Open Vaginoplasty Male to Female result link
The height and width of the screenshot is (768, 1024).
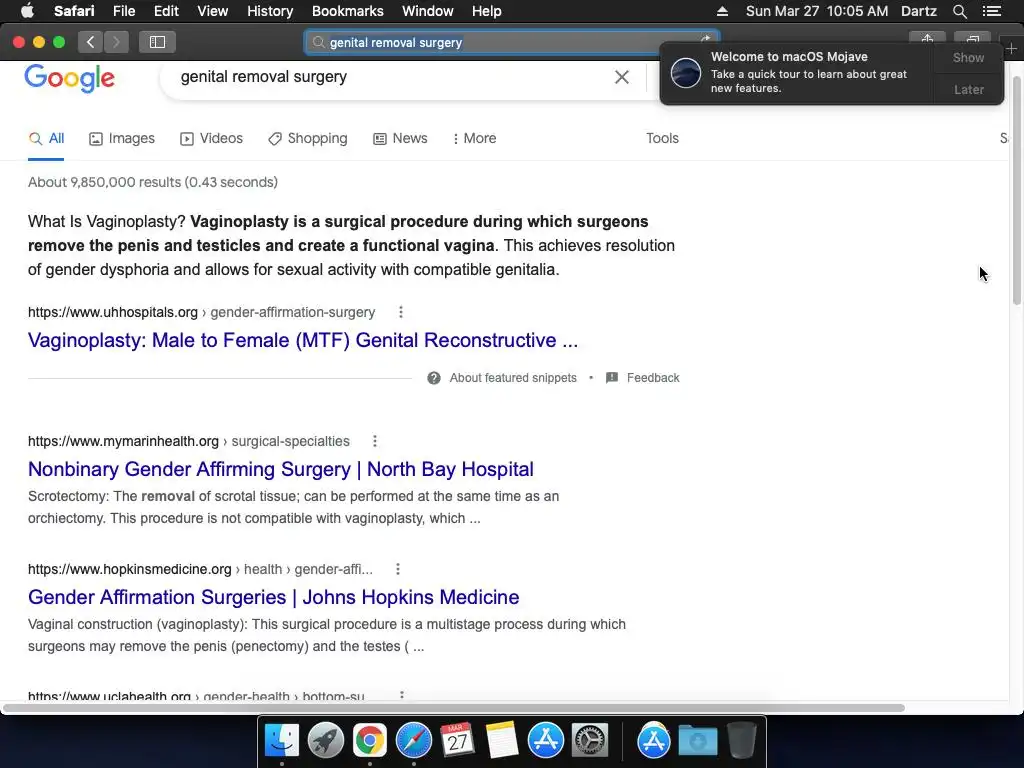(303, 340)
